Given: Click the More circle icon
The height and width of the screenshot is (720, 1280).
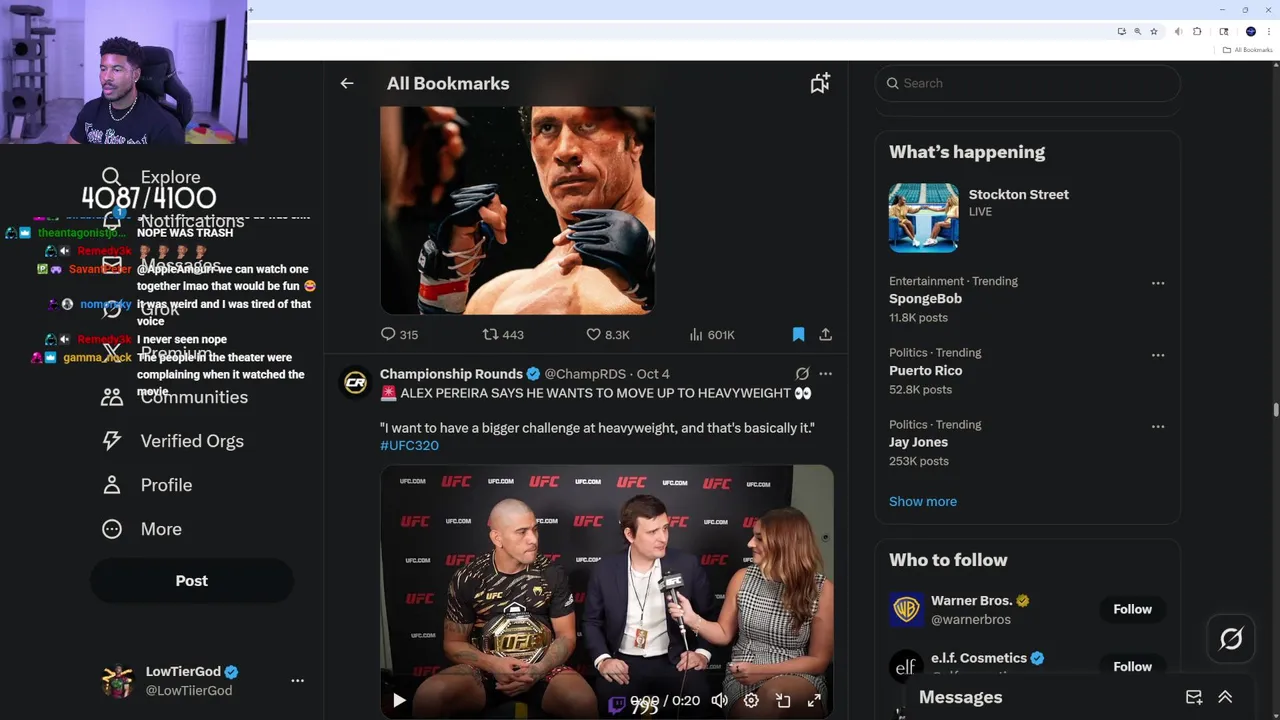Looking at the screenshot, I should (x=112, y=529).
